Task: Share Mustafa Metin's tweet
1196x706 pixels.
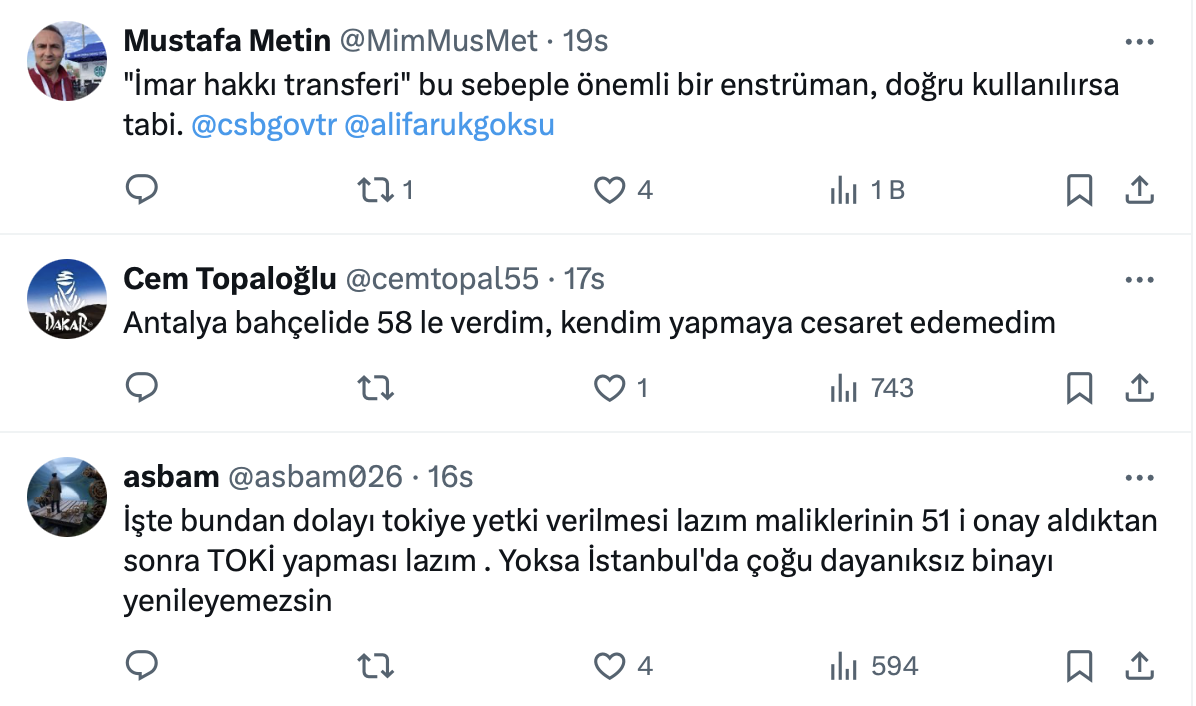Action: (x=1140, y=189)
